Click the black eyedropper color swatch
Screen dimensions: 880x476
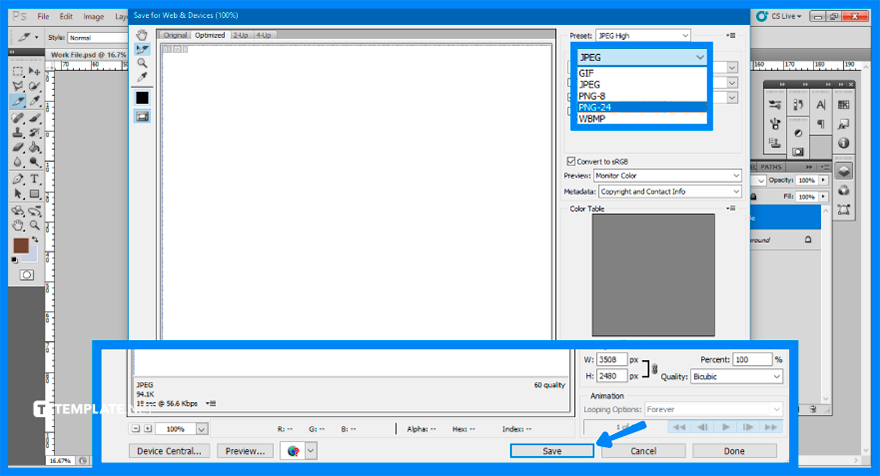[x=142, y=97]
